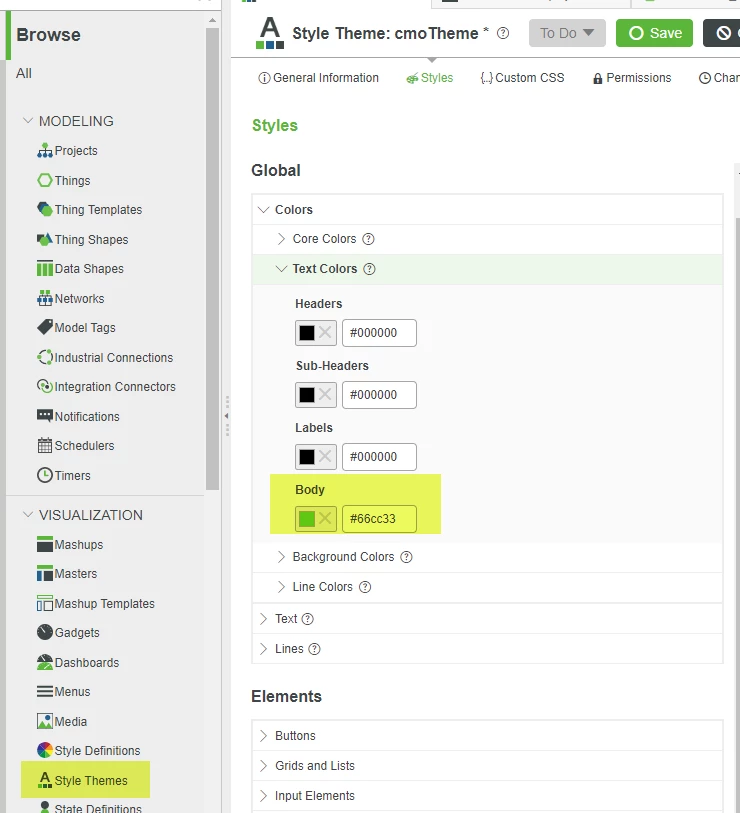Click the Media picture icon
This screenshot has width=740, height=813.
click(x=45, y=721)
